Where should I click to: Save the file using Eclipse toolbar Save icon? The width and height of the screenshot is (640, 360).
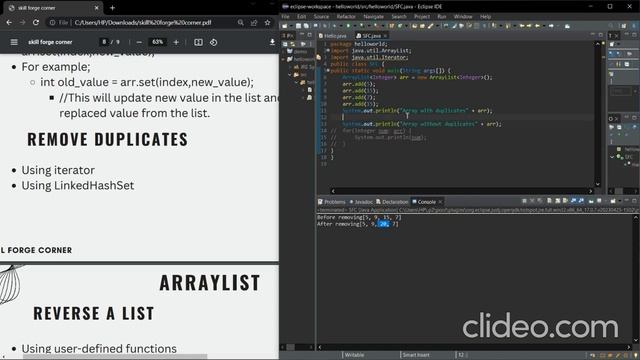click(x=298, y=26)
